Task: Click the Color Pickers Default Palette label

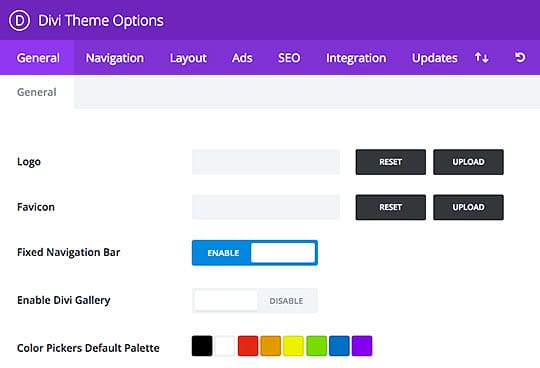Action: point(88,348)
